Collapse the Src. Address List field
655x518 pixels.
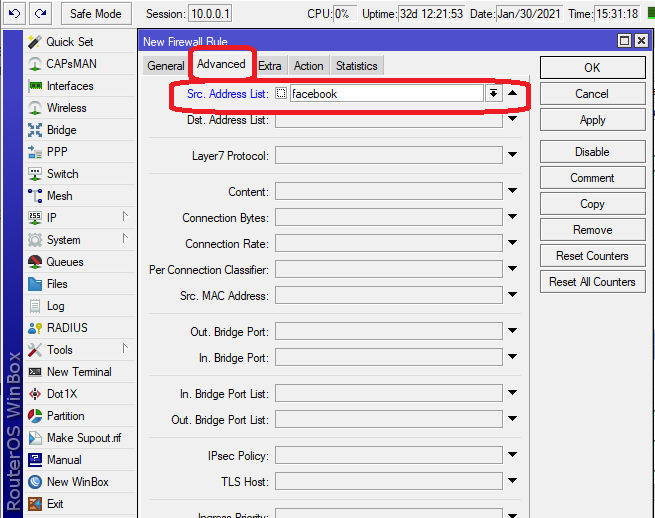point(513,93)
